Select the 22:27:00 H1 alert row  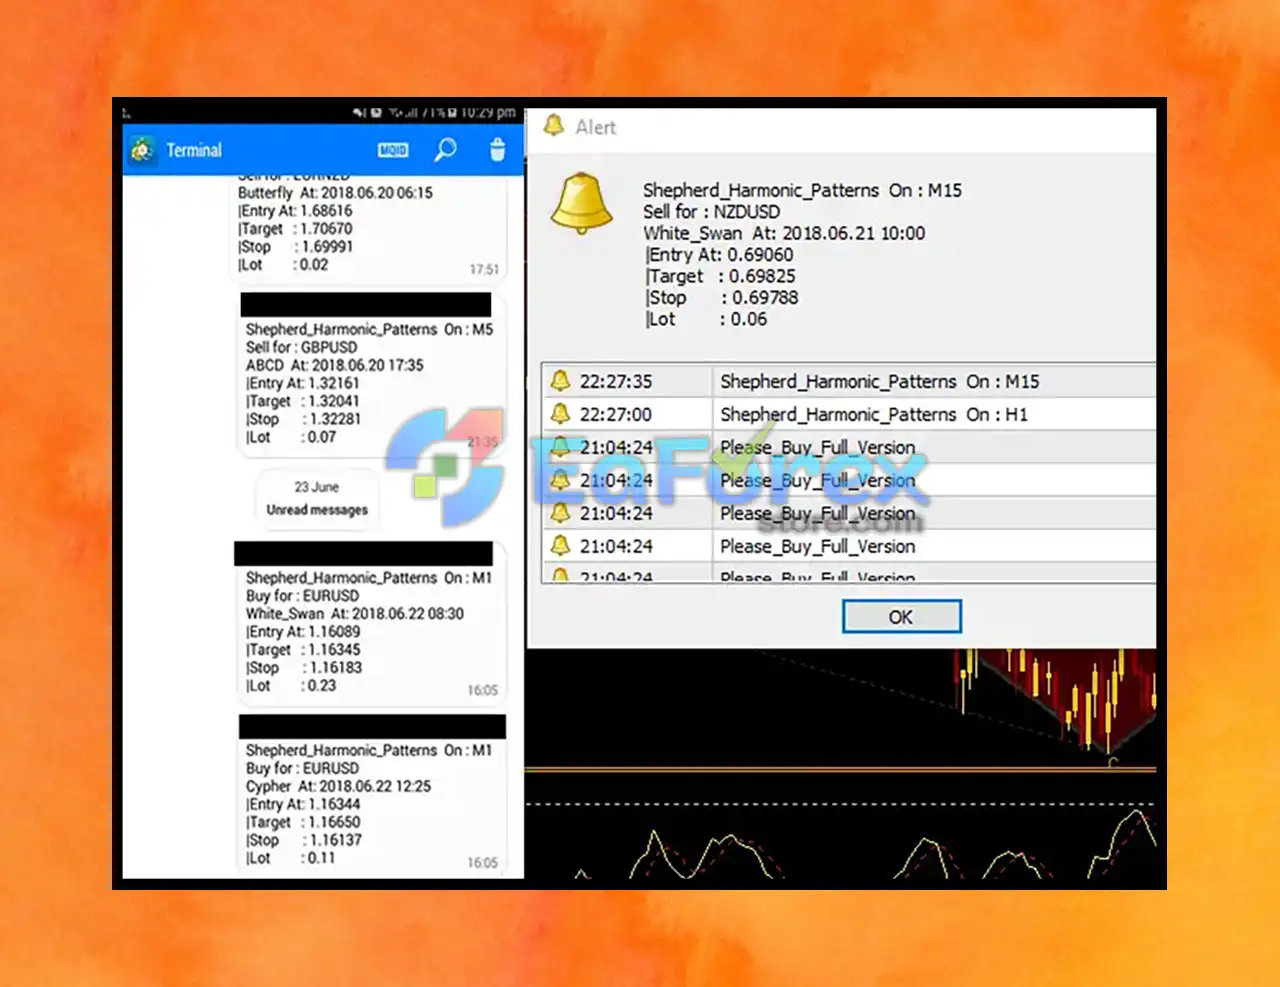849,414
